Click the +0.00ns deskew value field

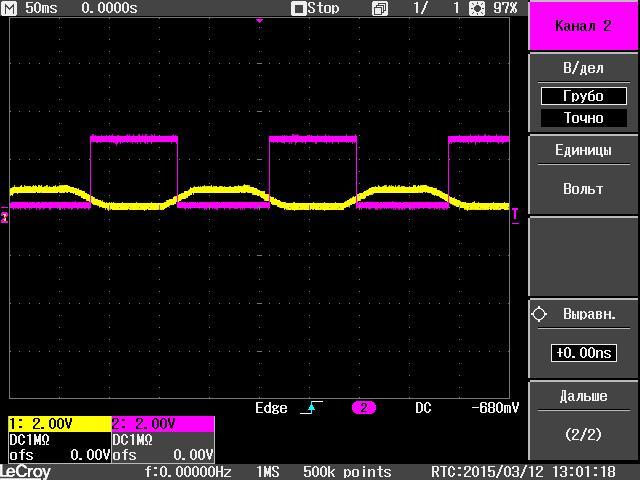pos(583,353)
